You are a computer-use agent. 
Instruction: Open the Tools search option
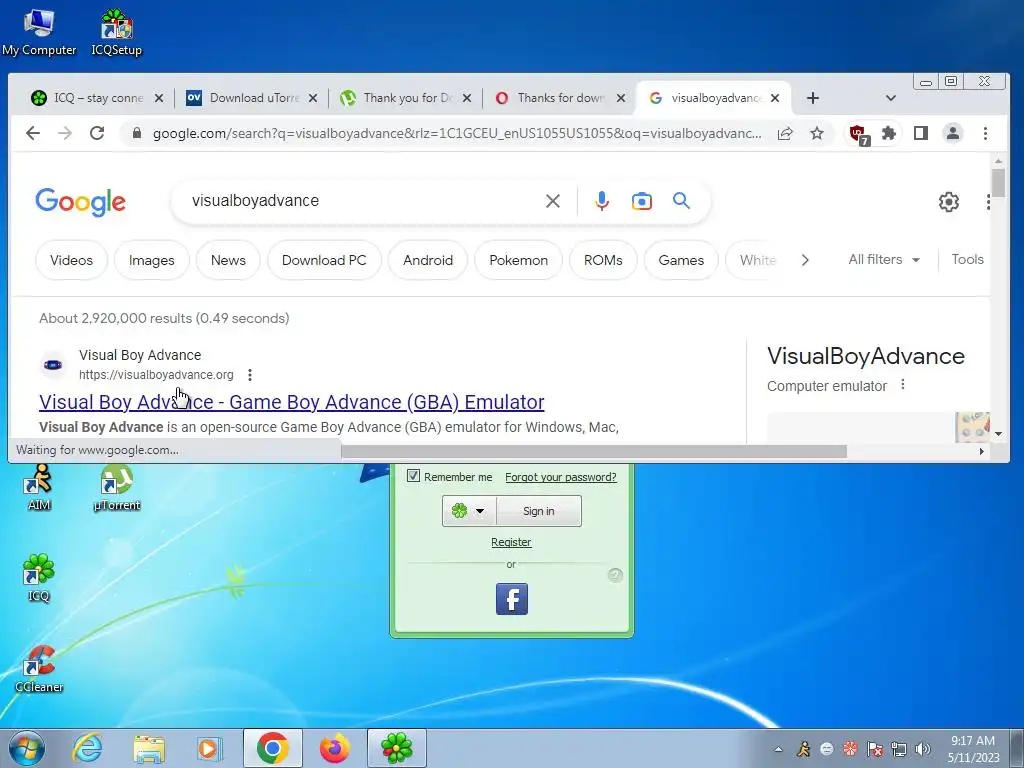967,259
